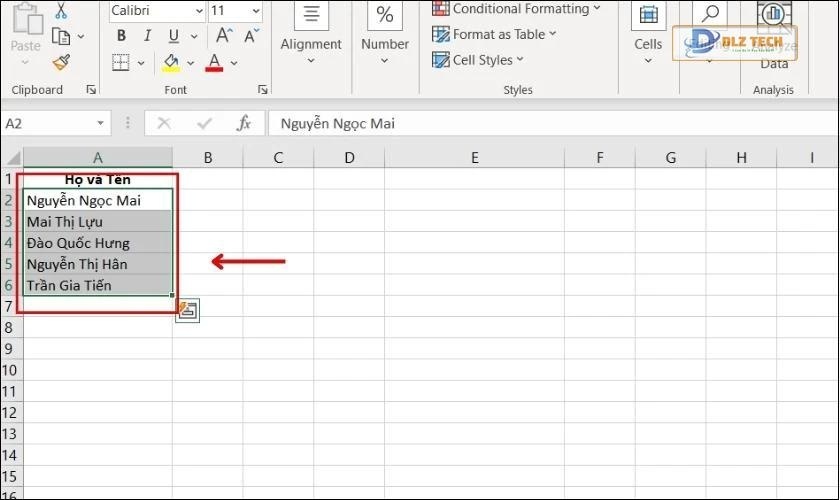Select row 15 header
This screenshot has width=840, height=500.
9,476
